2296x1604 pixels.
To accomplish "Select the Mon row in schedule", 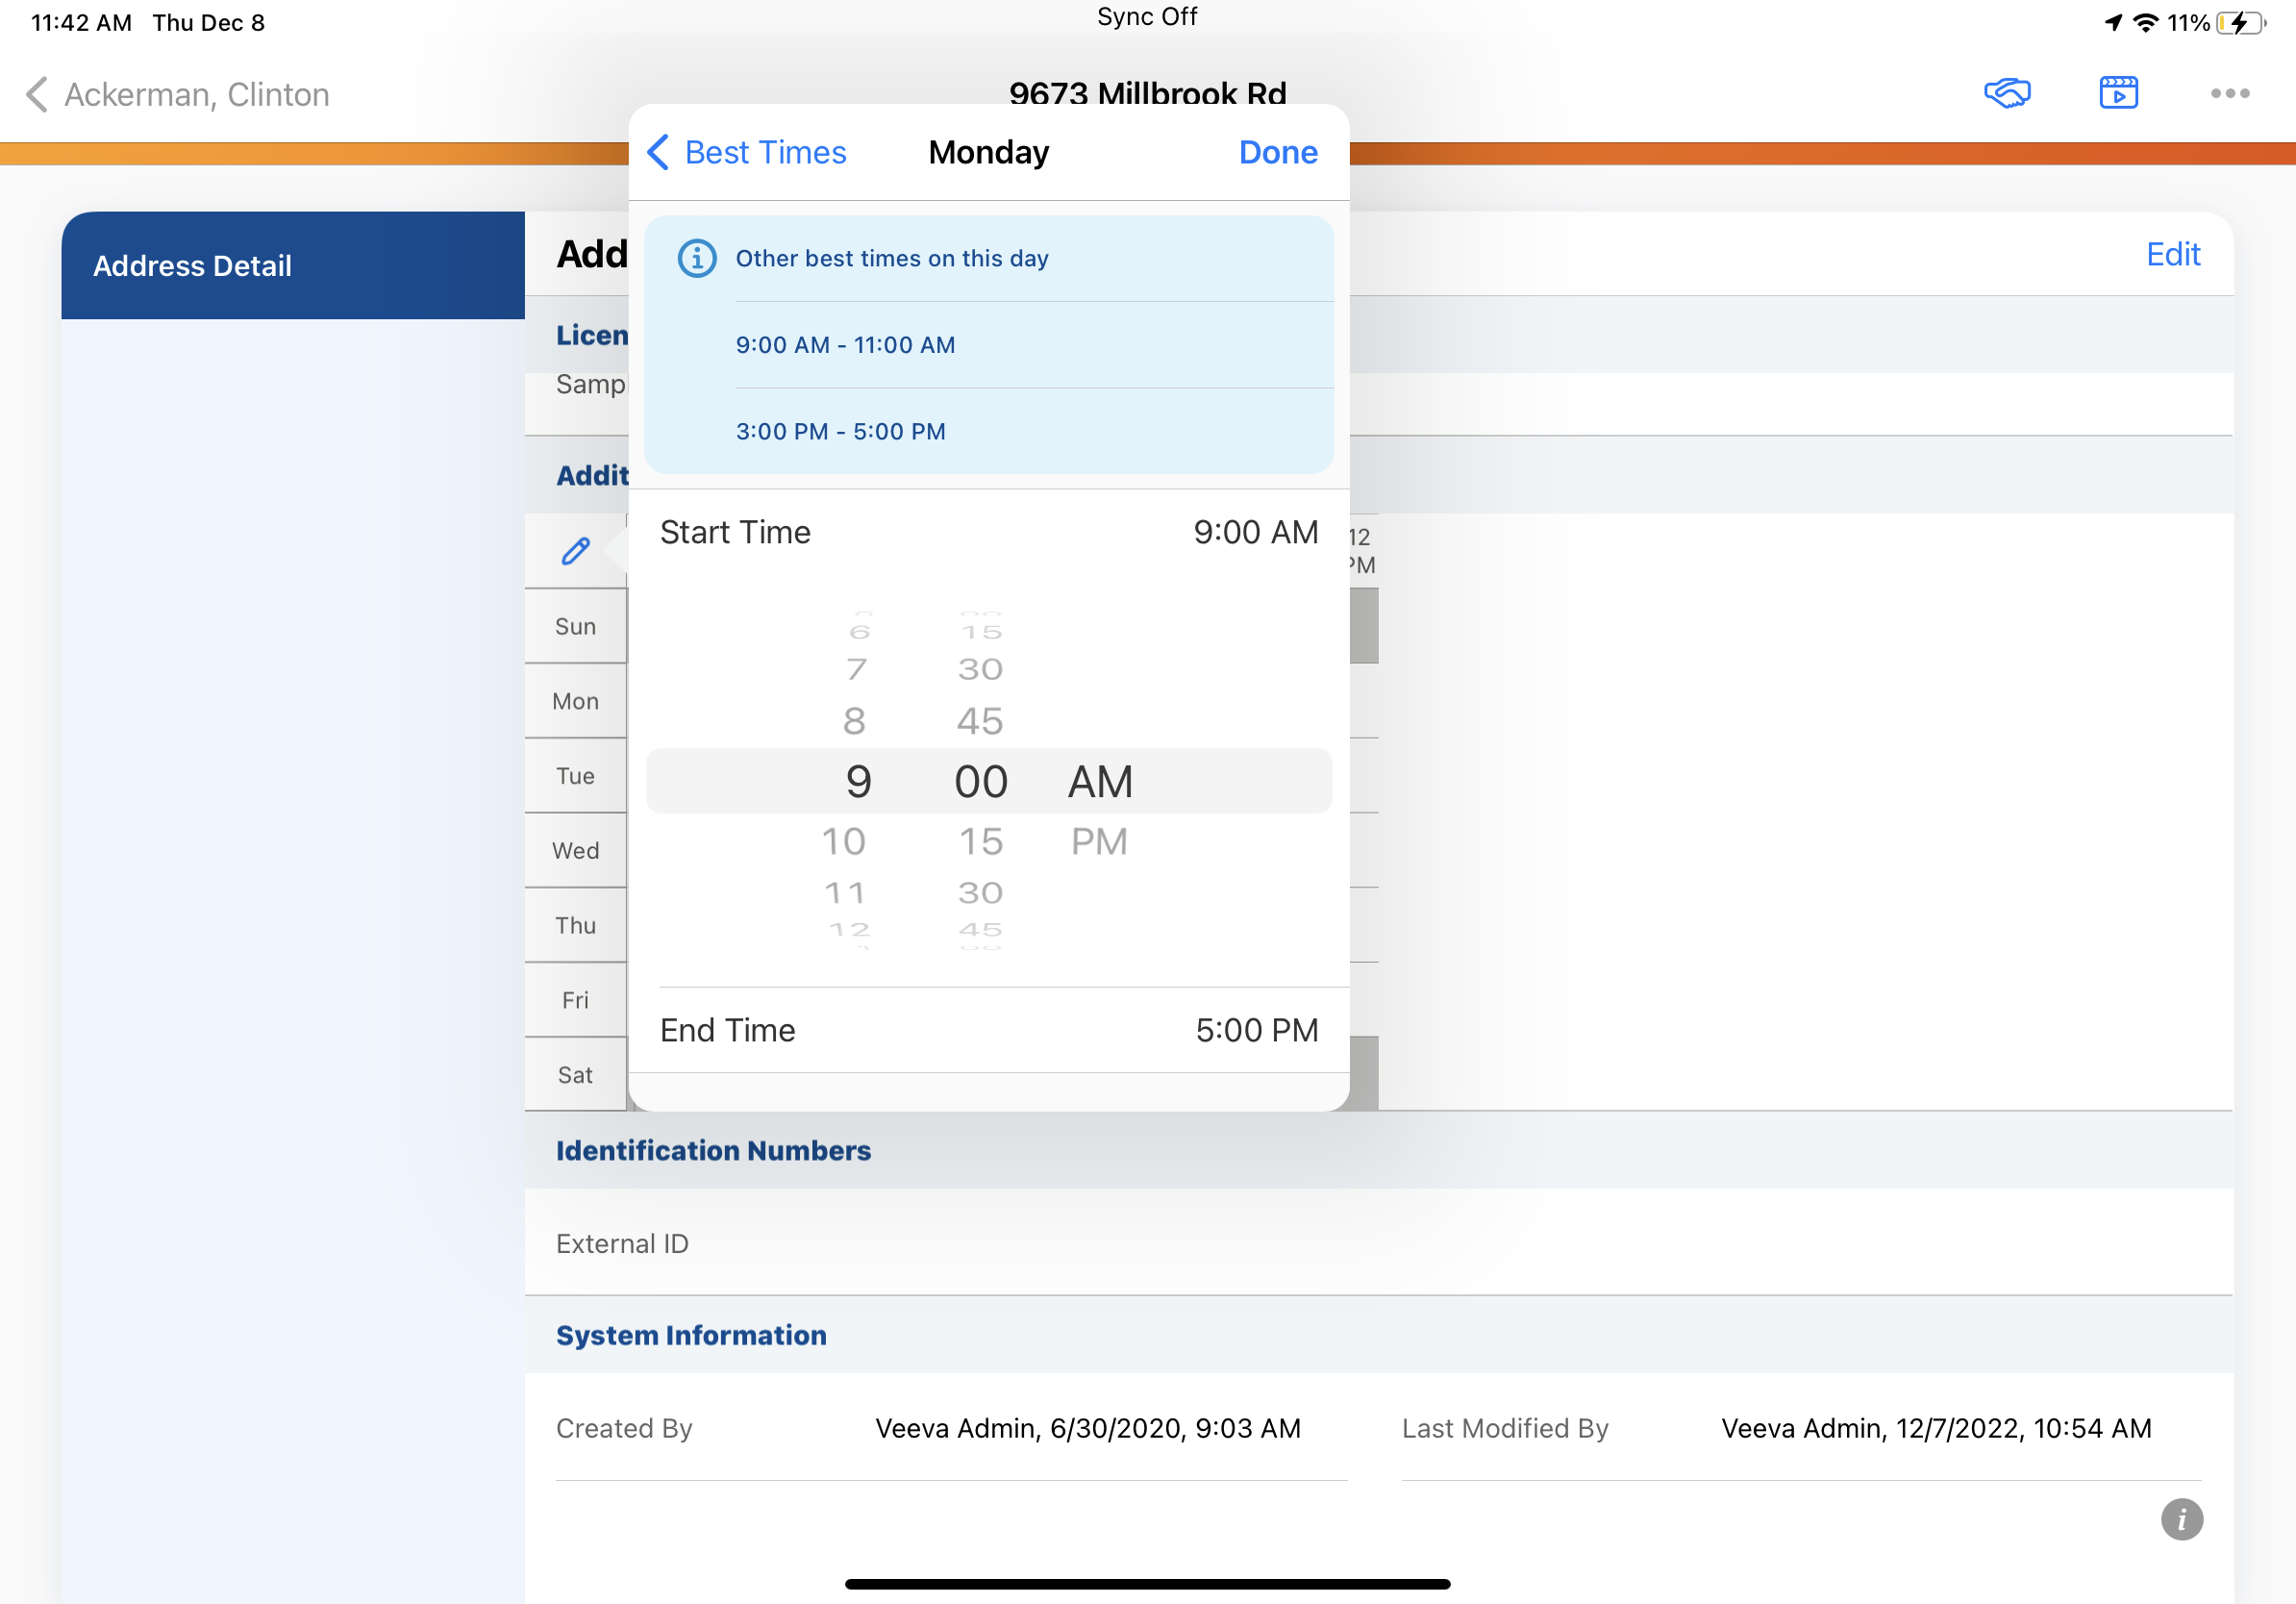I will (x=575, y=701).
